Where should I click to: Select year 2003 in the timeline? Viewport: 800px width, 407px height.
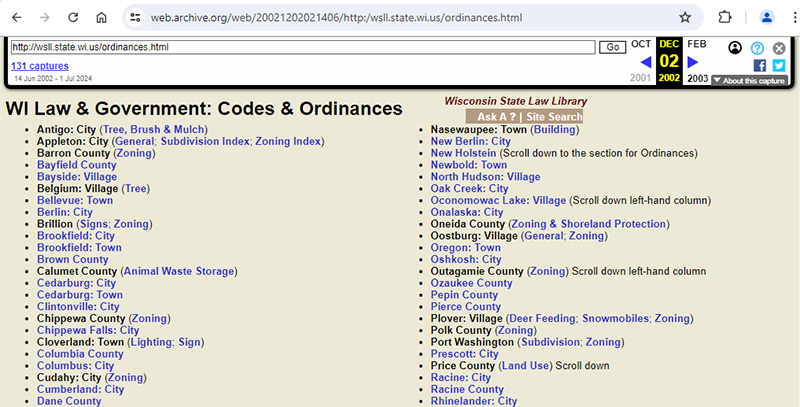[697, 79]
